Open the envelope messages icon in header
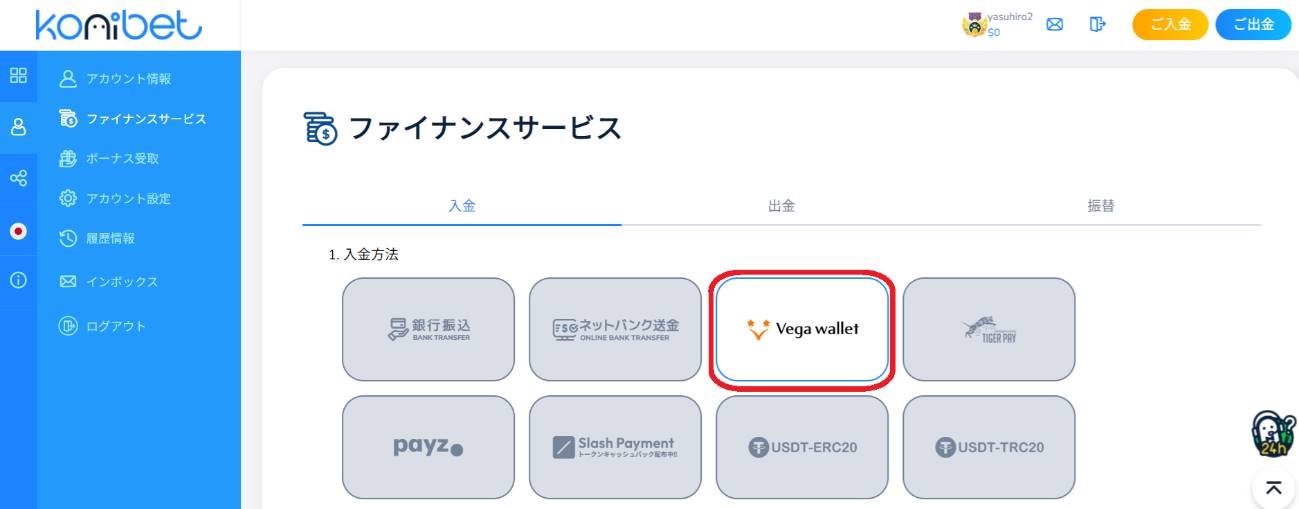 (1054, 24)
